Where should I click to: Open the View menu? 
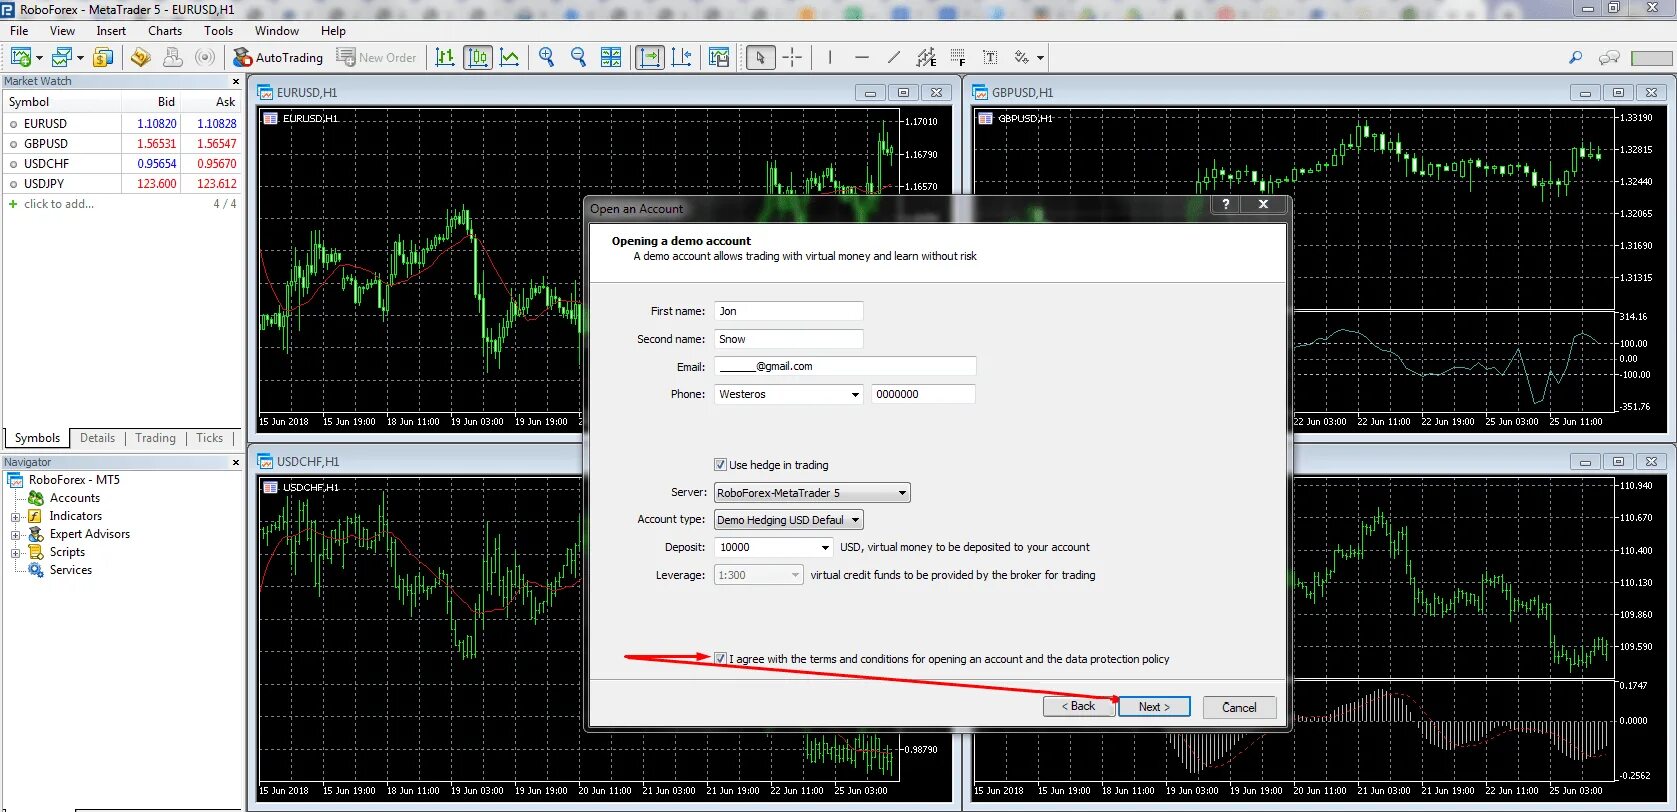(62, 31)
